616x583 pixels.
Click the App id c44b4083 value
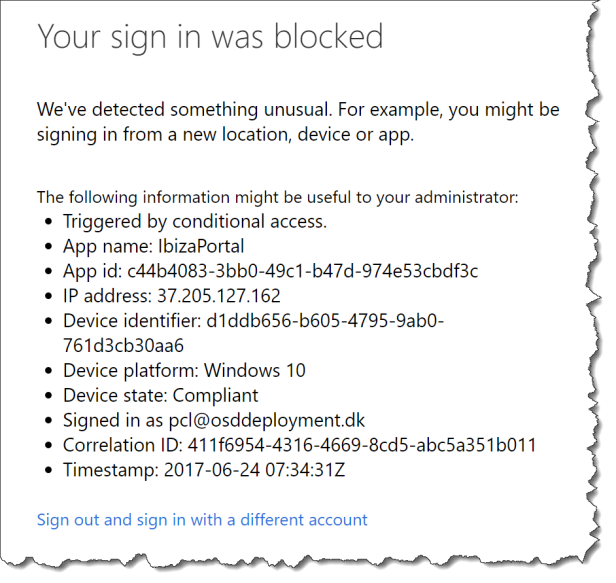click(x=302, y=271)
